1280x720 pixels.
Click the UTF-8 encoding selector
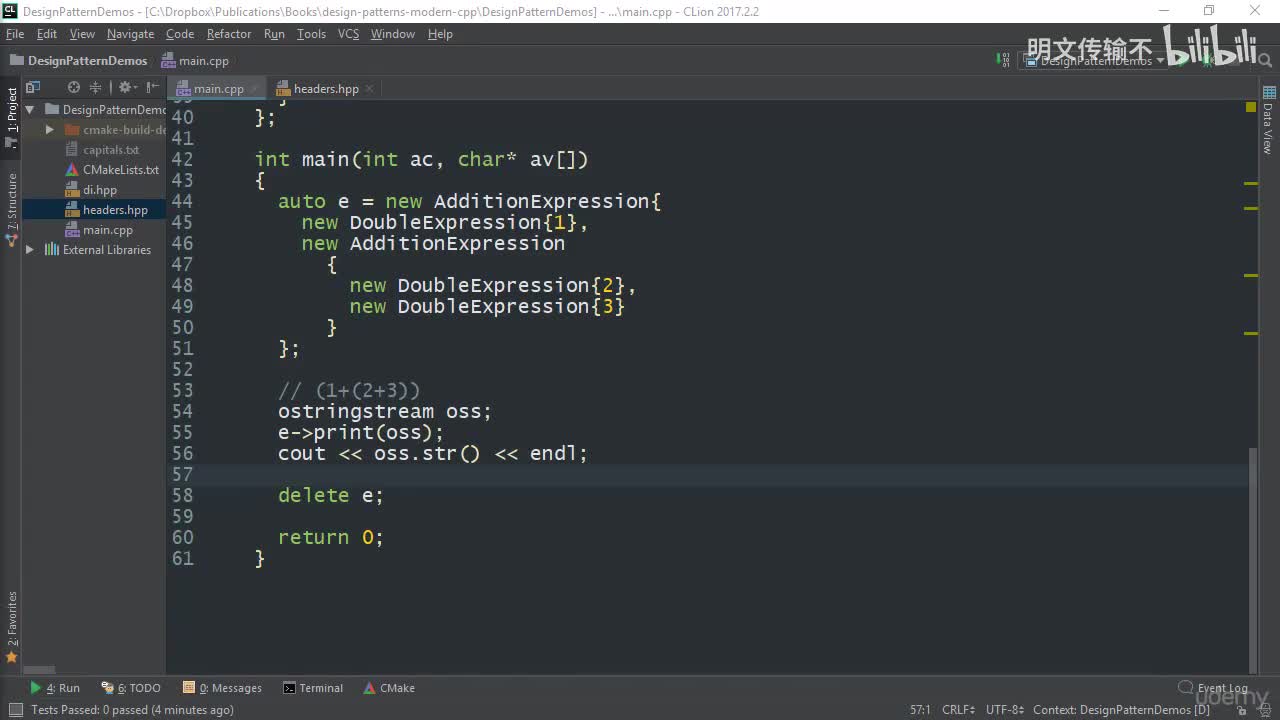(1004, 710)
